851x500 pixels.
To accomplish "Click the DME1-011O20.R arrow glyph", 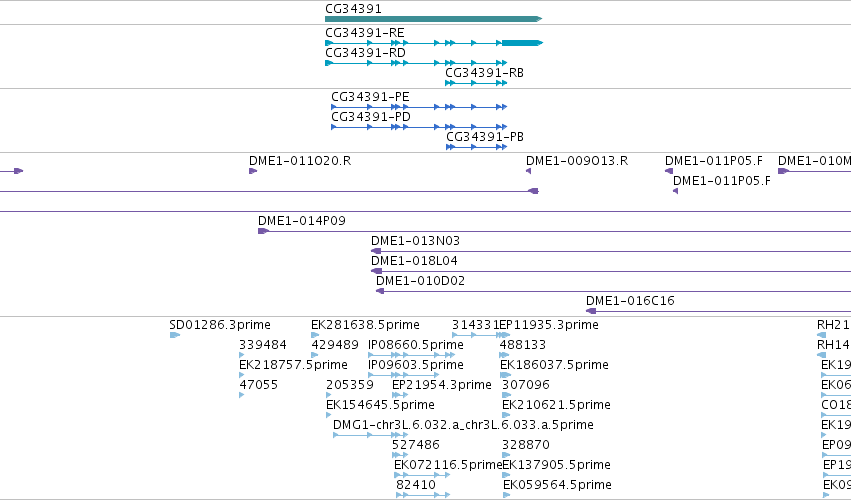I will pos(253,171).
